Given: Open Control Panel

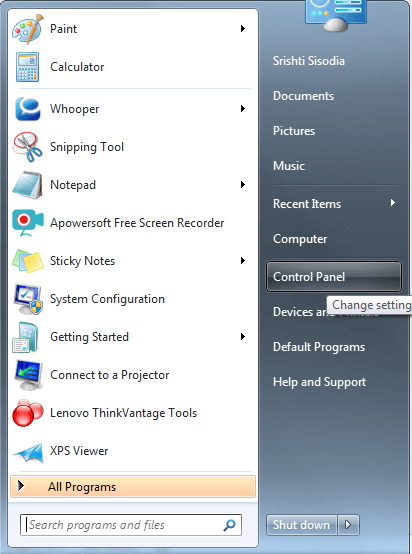Looking at the screenshot, I should (x=334, y=277).
